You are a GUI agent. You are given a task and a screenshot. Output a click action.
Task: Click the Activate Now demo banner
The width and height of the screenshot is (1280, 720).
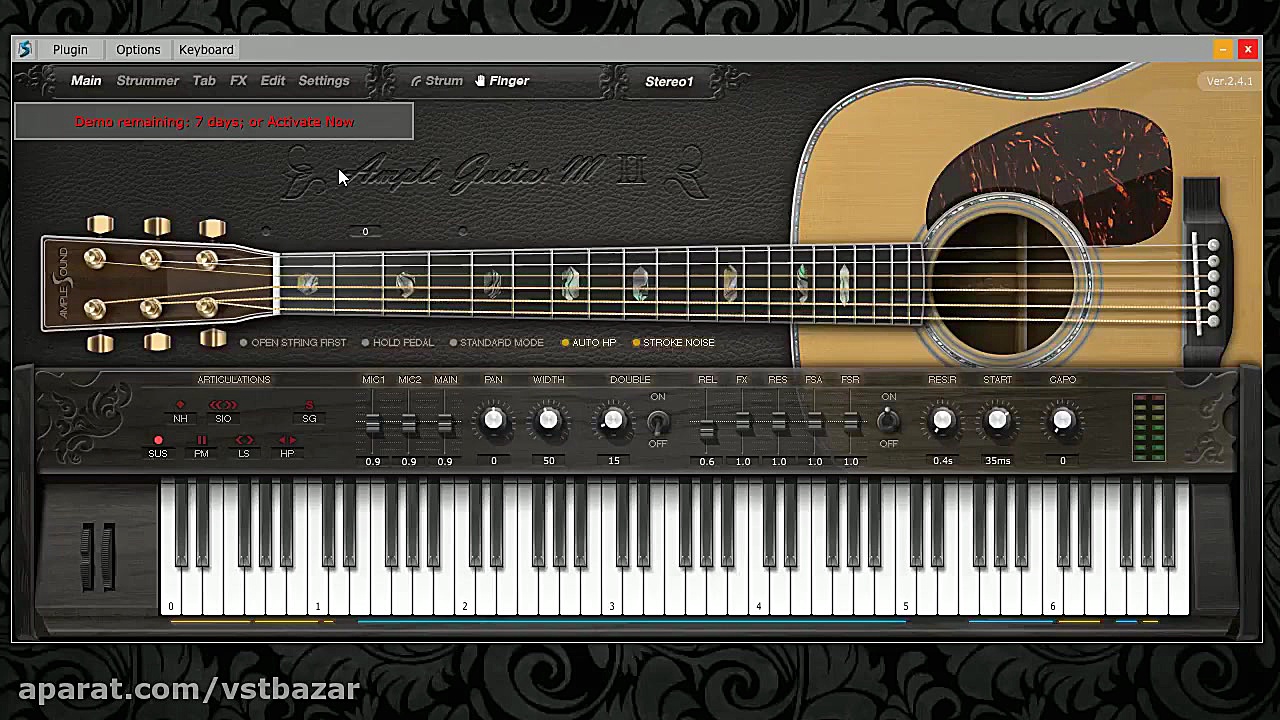coord(214,122)
